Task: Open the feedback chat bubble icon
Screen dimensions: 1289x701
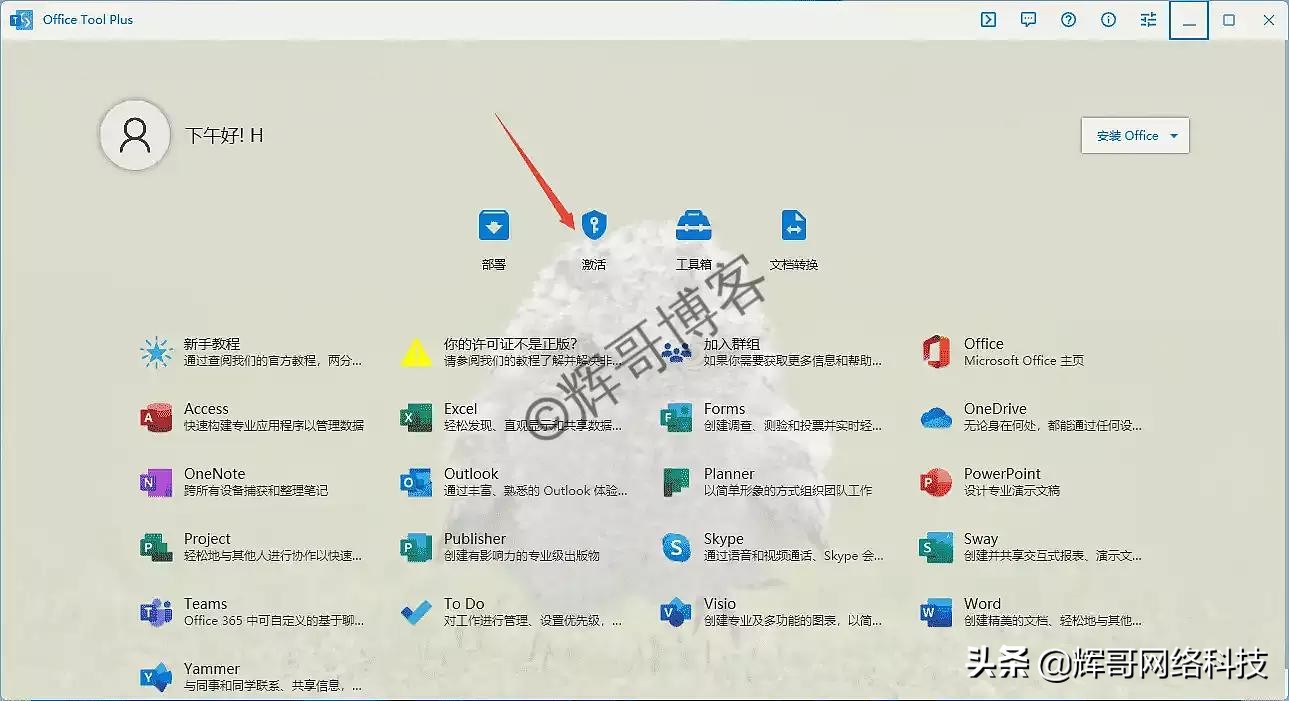Action: 1028,19
